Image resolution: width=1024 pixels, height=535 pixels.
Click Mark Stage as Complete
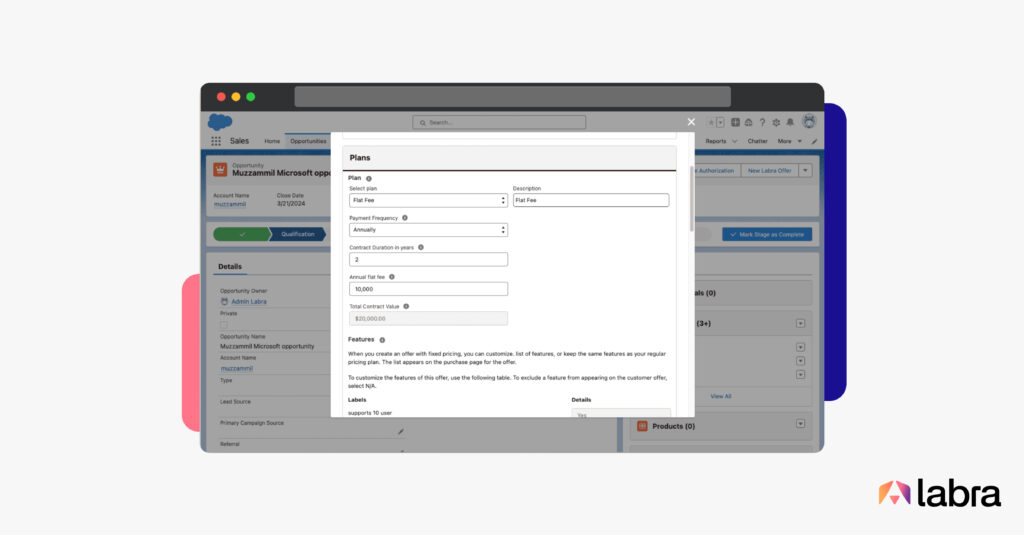coord(767,235)
